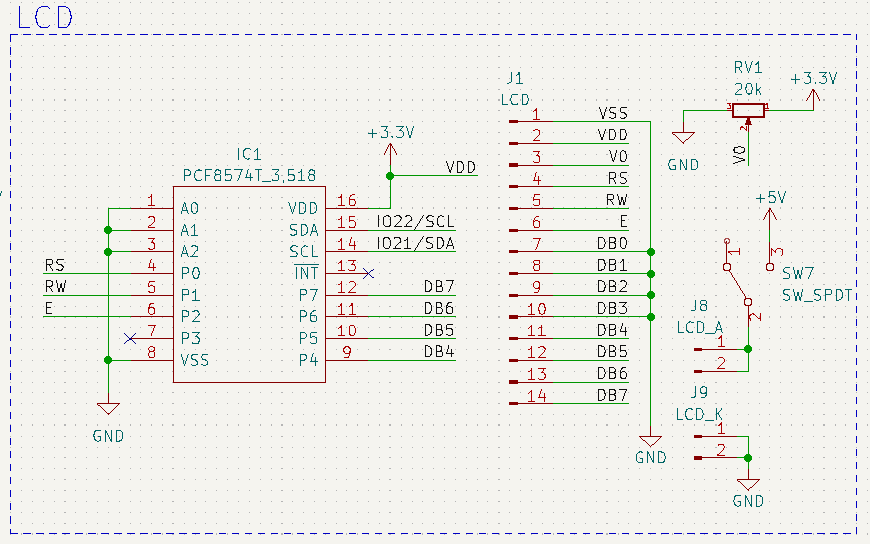Click the +3.3V power symbol above IC1
Image resolution: width=870 pixels, height=544 pixels.
390,148
